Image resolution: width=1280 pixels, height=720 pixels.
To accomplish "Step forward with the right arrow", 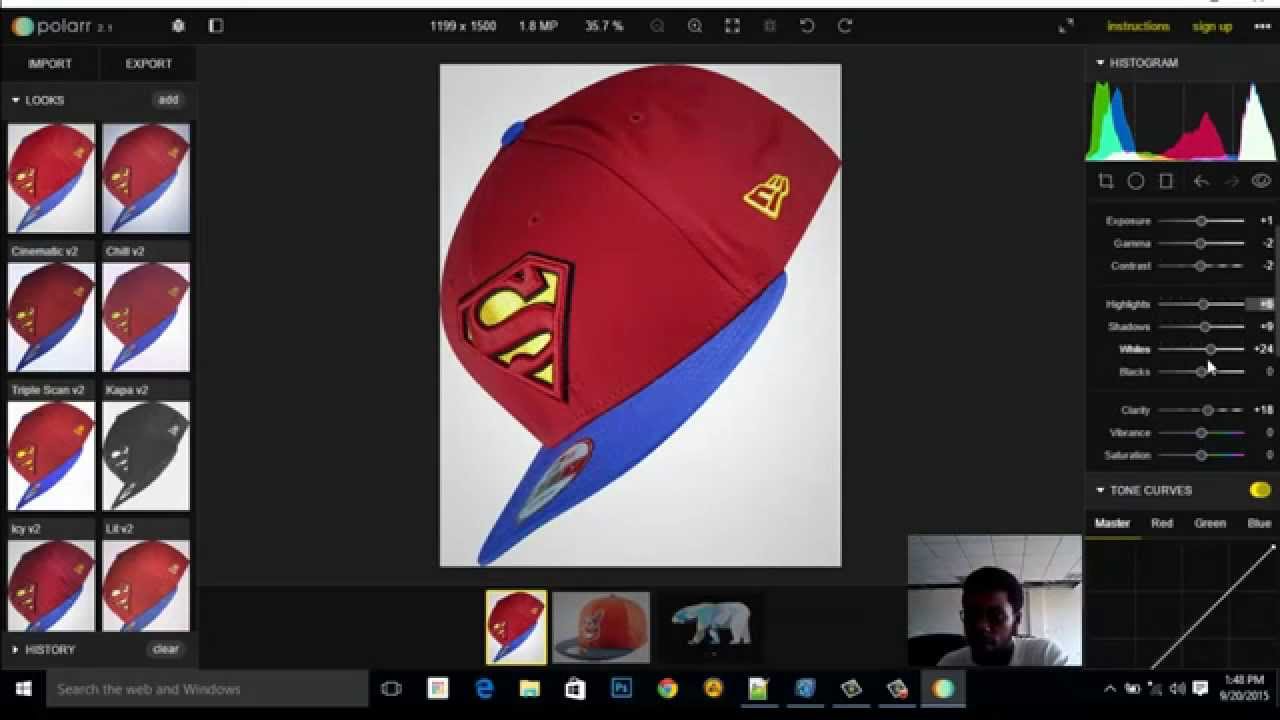I will [x=1232, y=181].
